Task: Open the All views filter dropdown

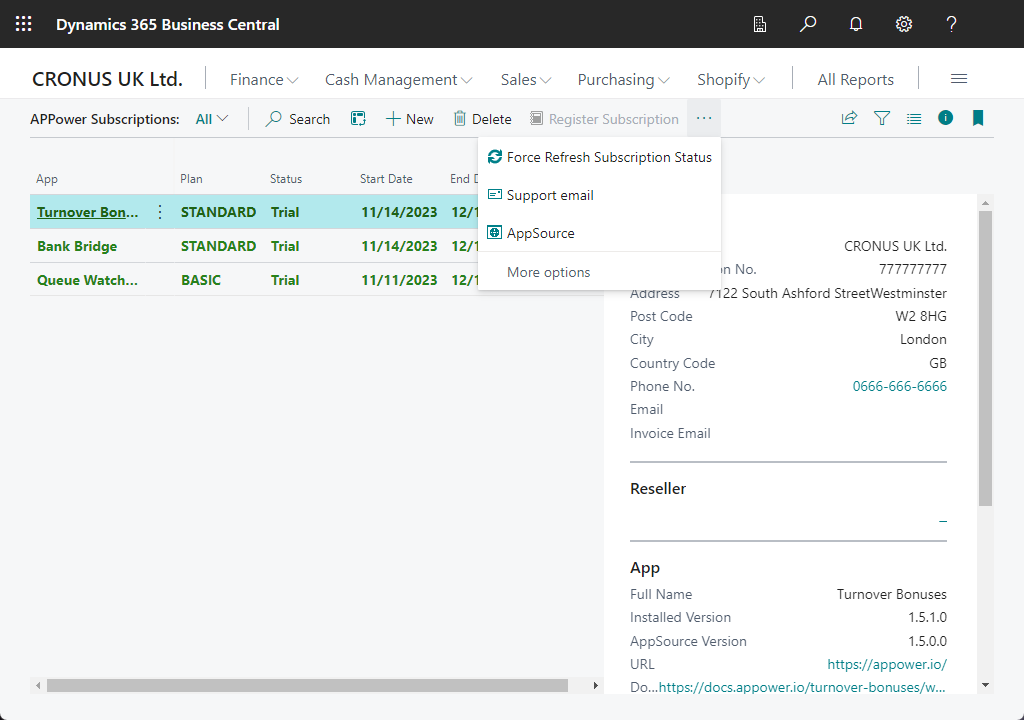Action: tap(212, 119)
